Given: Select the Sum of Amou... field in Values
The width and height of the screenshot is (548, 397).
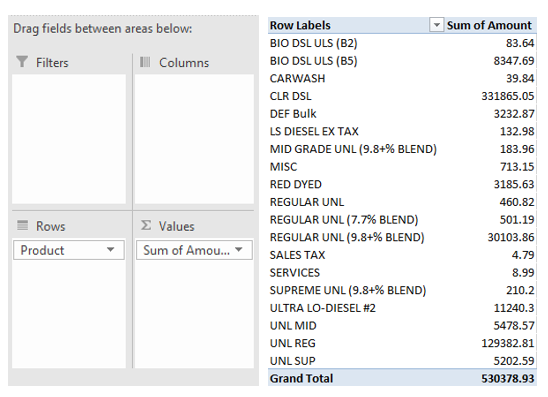Looking at the screenshot, I should [x=194, y=250].
